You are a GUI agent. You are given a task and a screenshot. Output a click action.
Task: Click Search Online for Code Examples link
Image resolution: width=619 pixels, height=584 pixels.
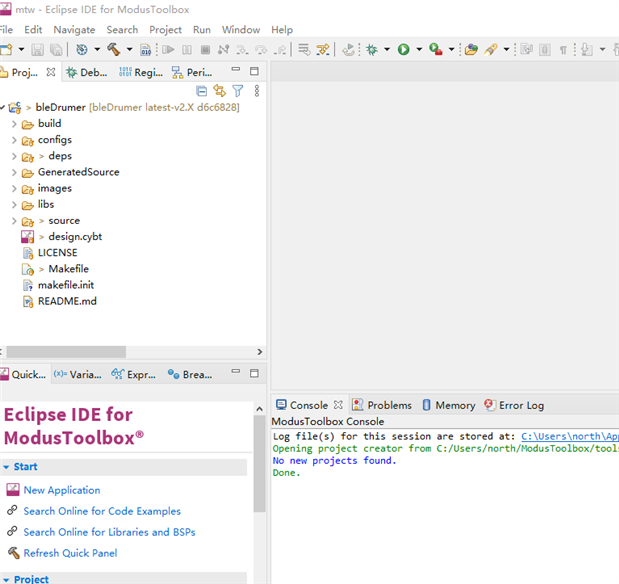[x=102, y=511]
